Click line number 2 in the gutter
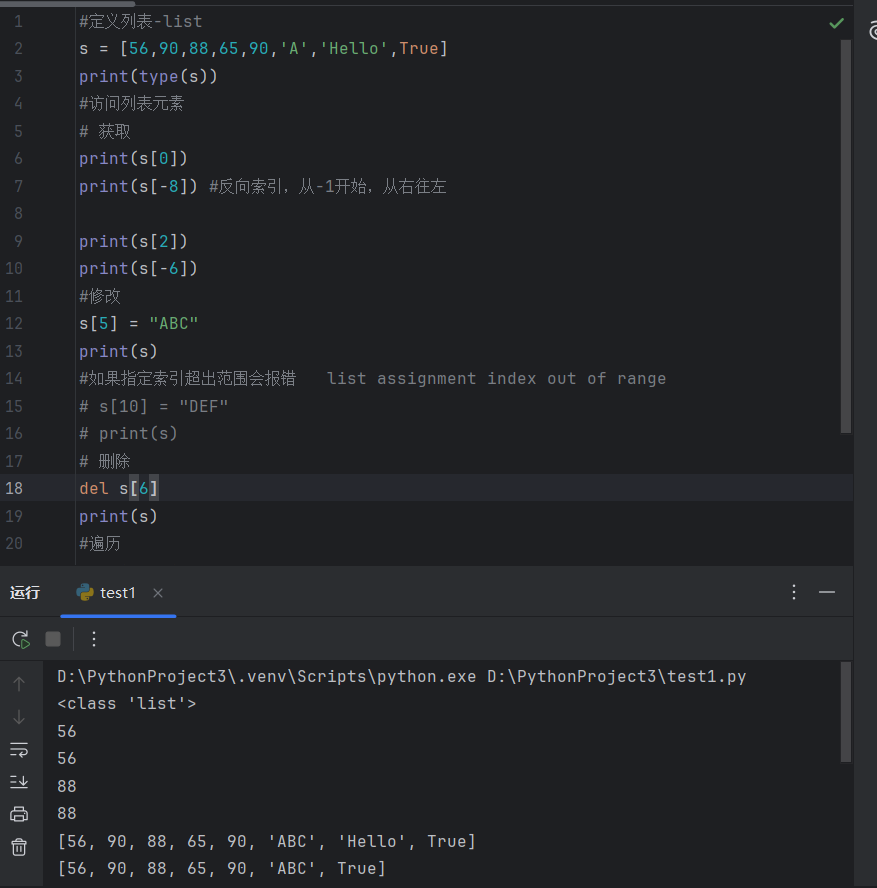Screen dimensions: 877x888 [18, 49]
